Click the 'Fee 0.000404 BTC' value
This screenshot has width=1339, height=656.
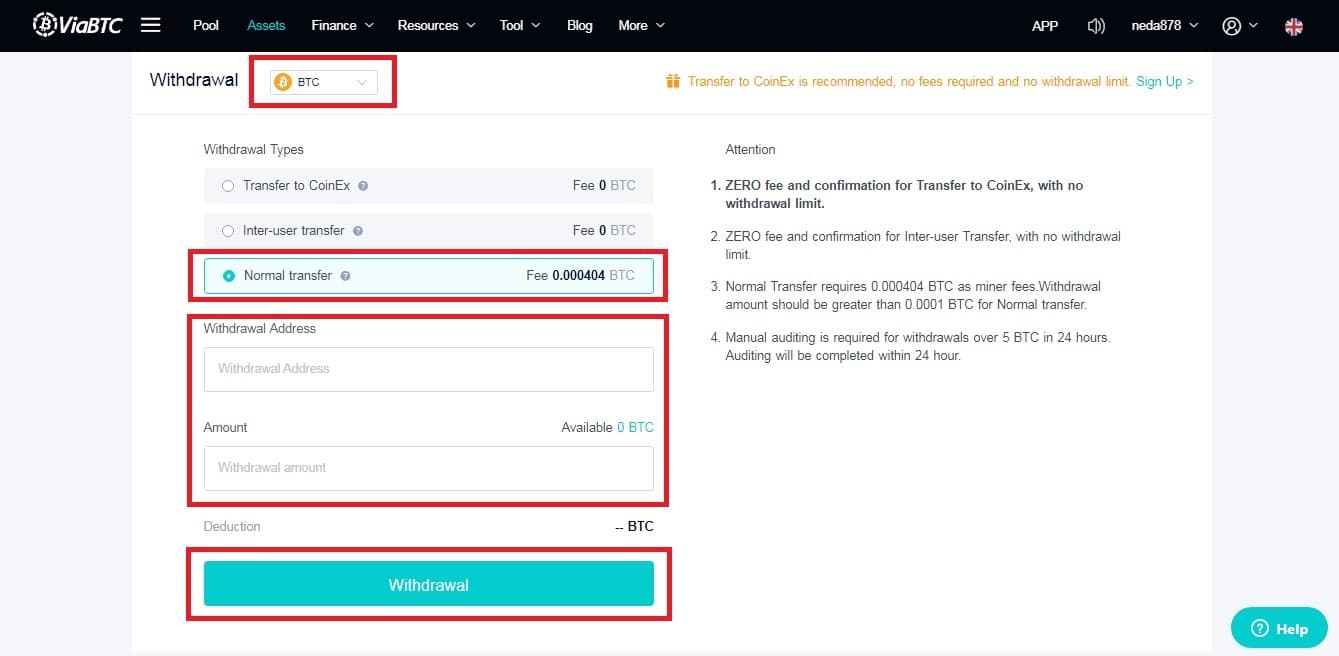point(580,275)
